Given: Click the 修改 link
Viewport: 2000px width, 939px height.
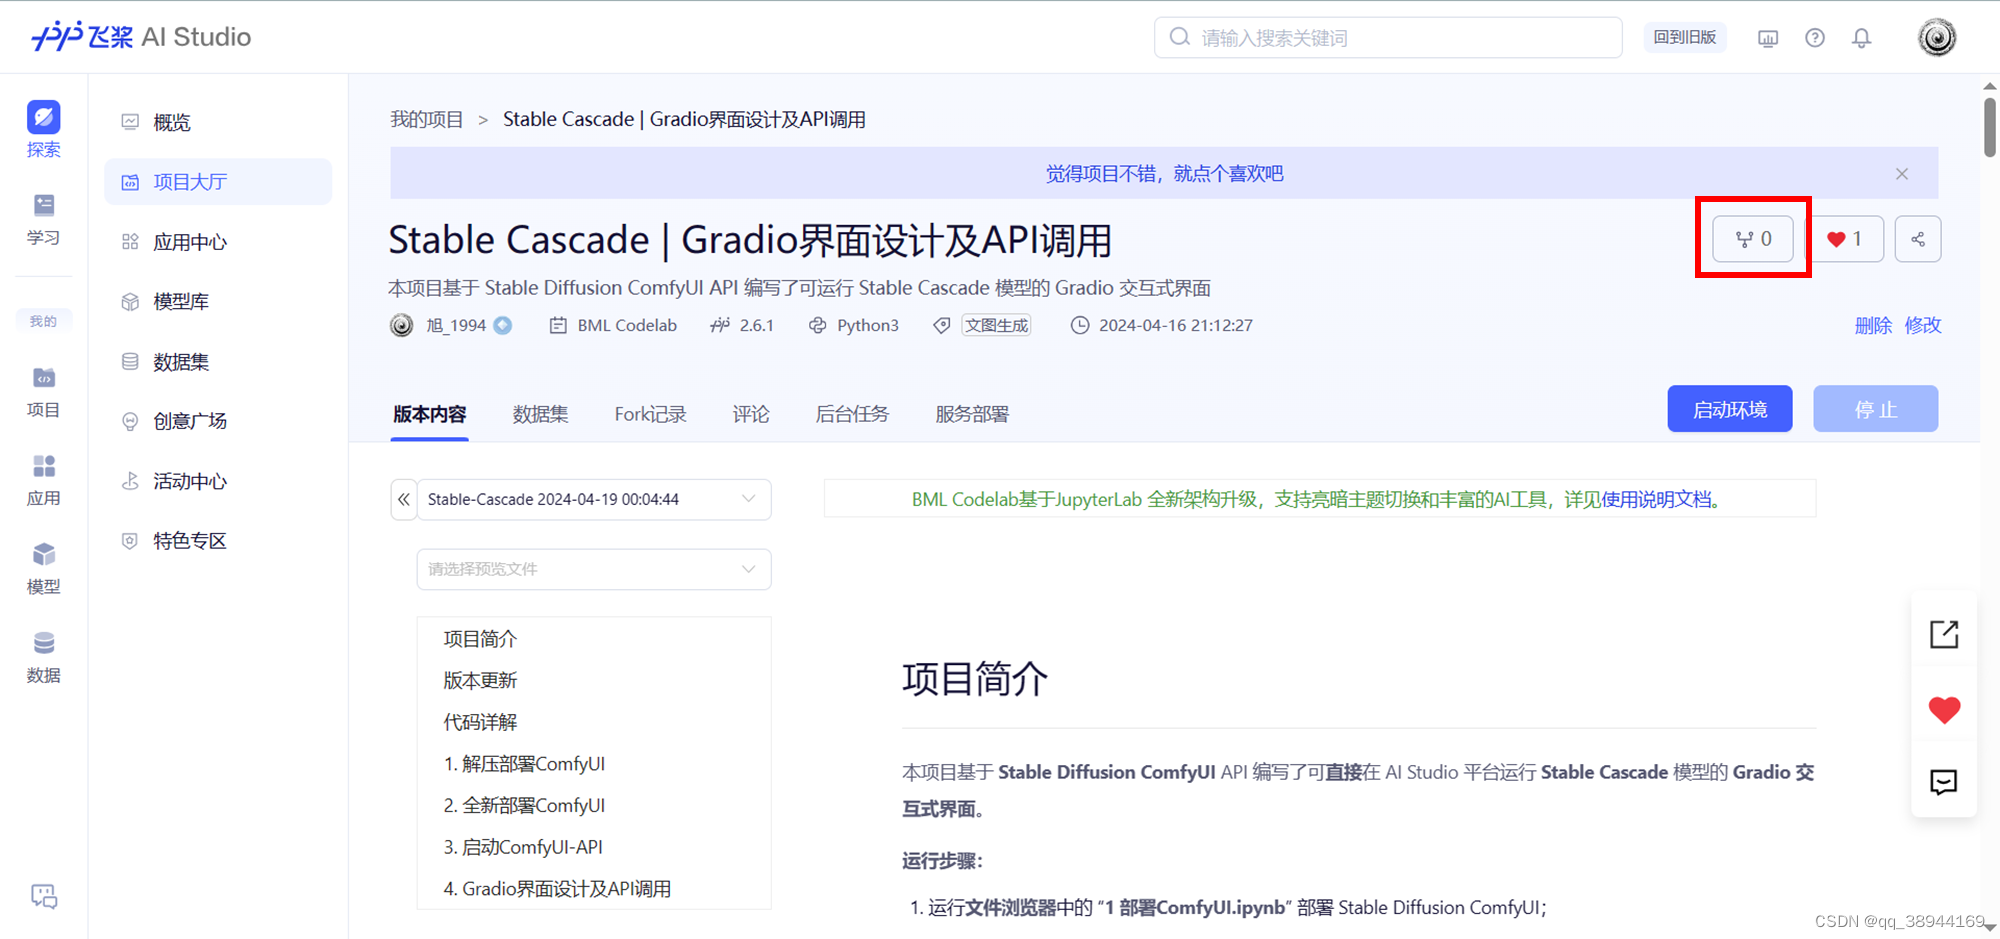Looking at the screenshot, I should tap(1923, 325).
